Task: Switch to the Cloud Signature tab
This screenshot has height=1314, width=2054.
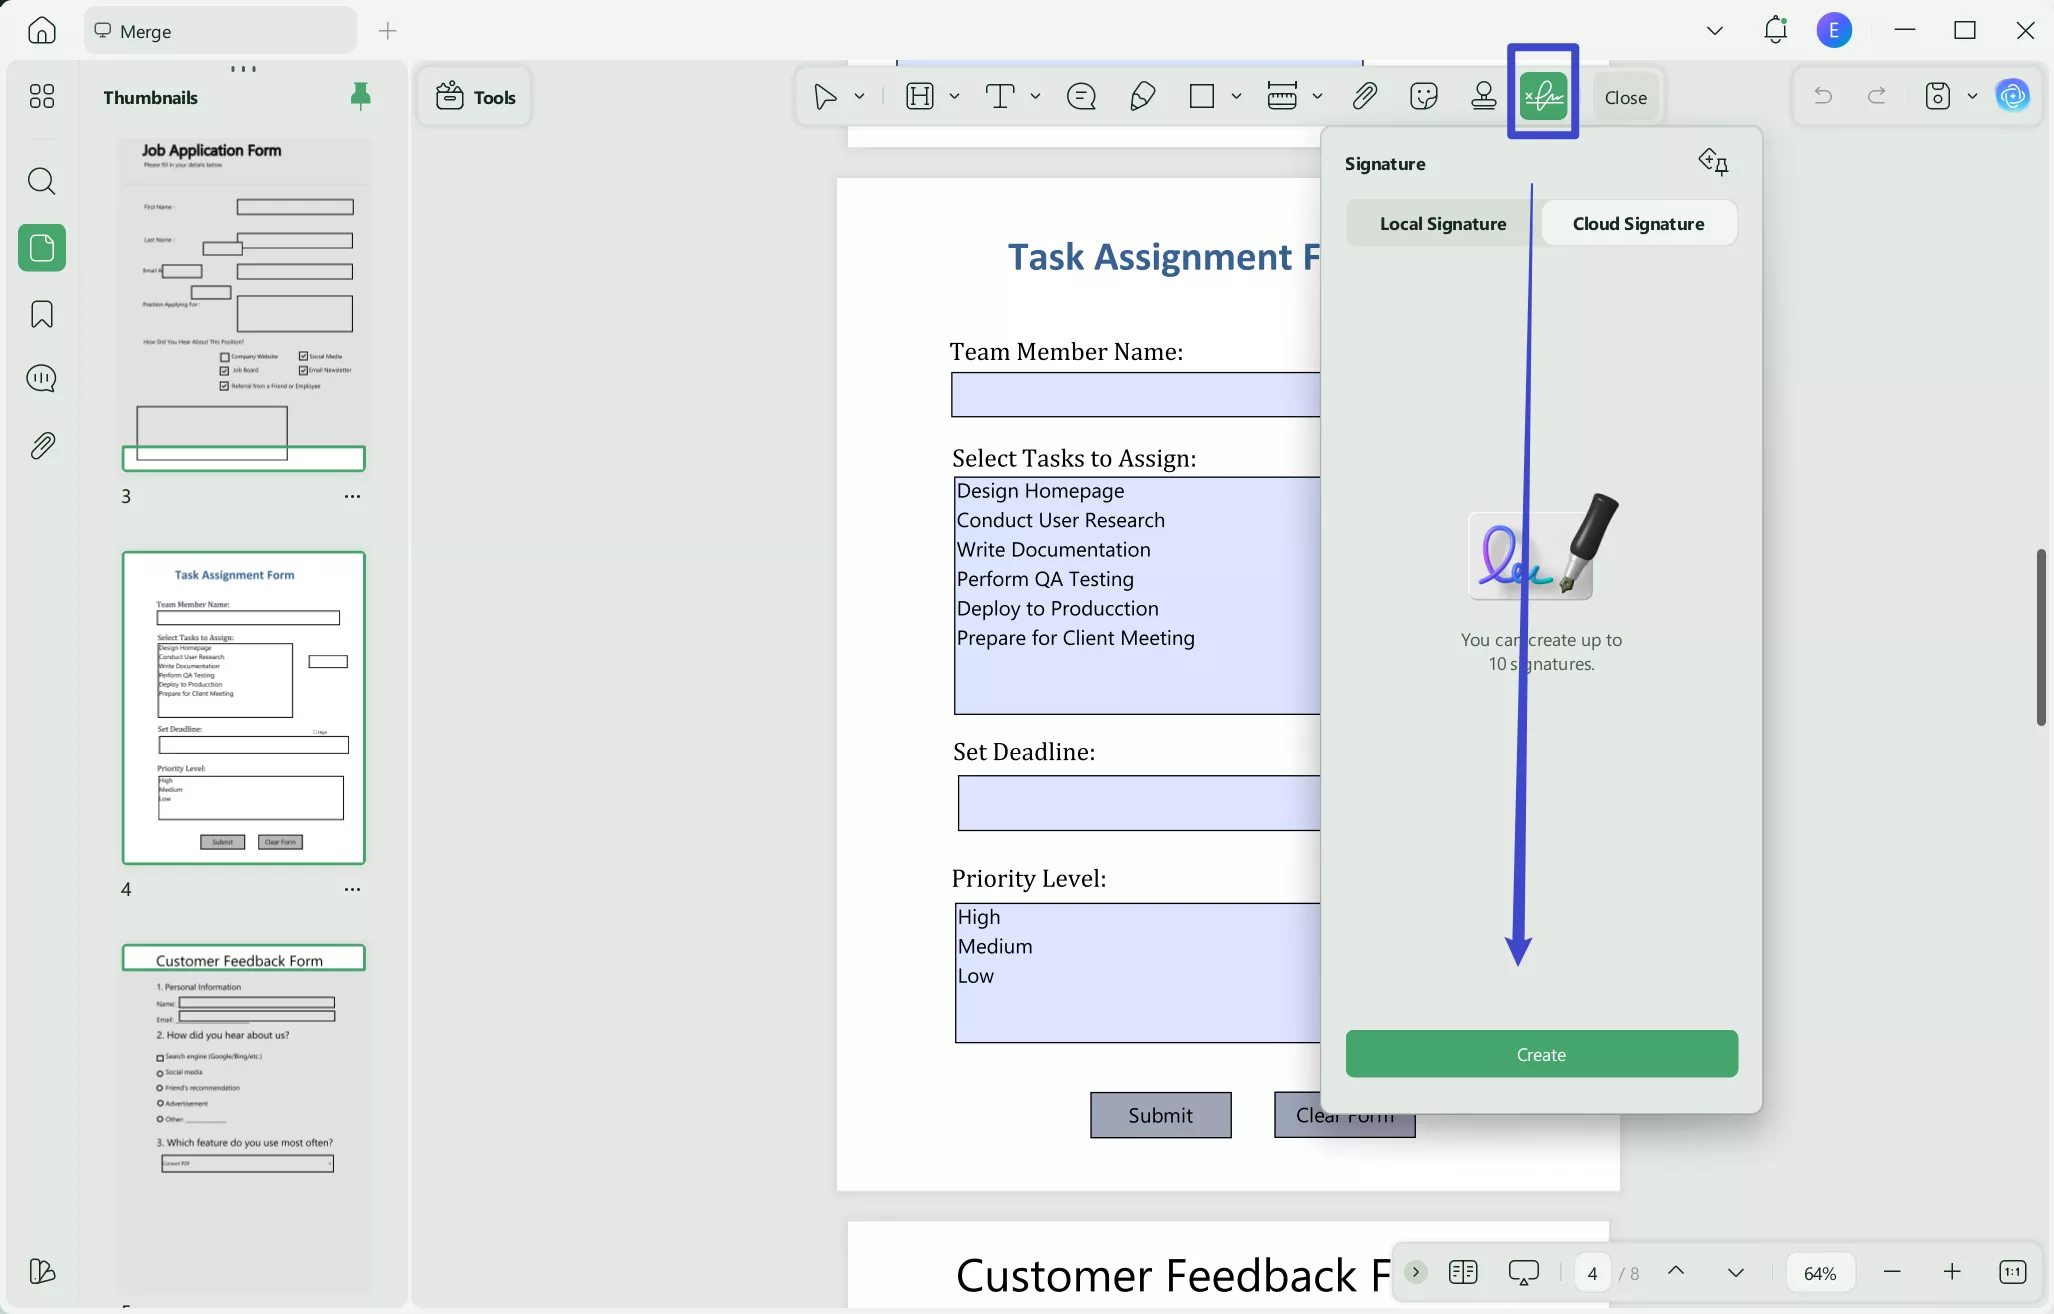Action: [x=1639, y=222]
